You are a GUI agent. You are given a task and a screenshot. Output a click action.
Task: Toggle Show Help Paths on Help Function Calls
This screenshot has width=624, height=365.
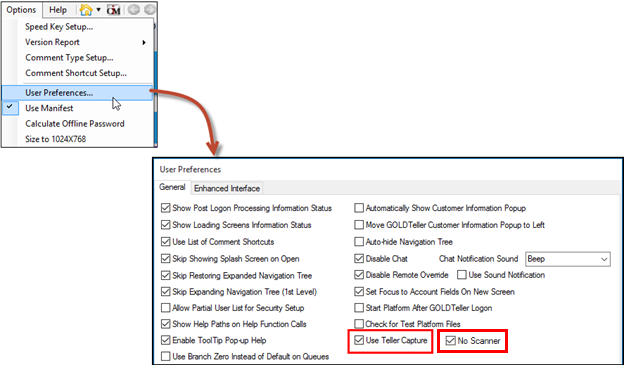point(166,324)
